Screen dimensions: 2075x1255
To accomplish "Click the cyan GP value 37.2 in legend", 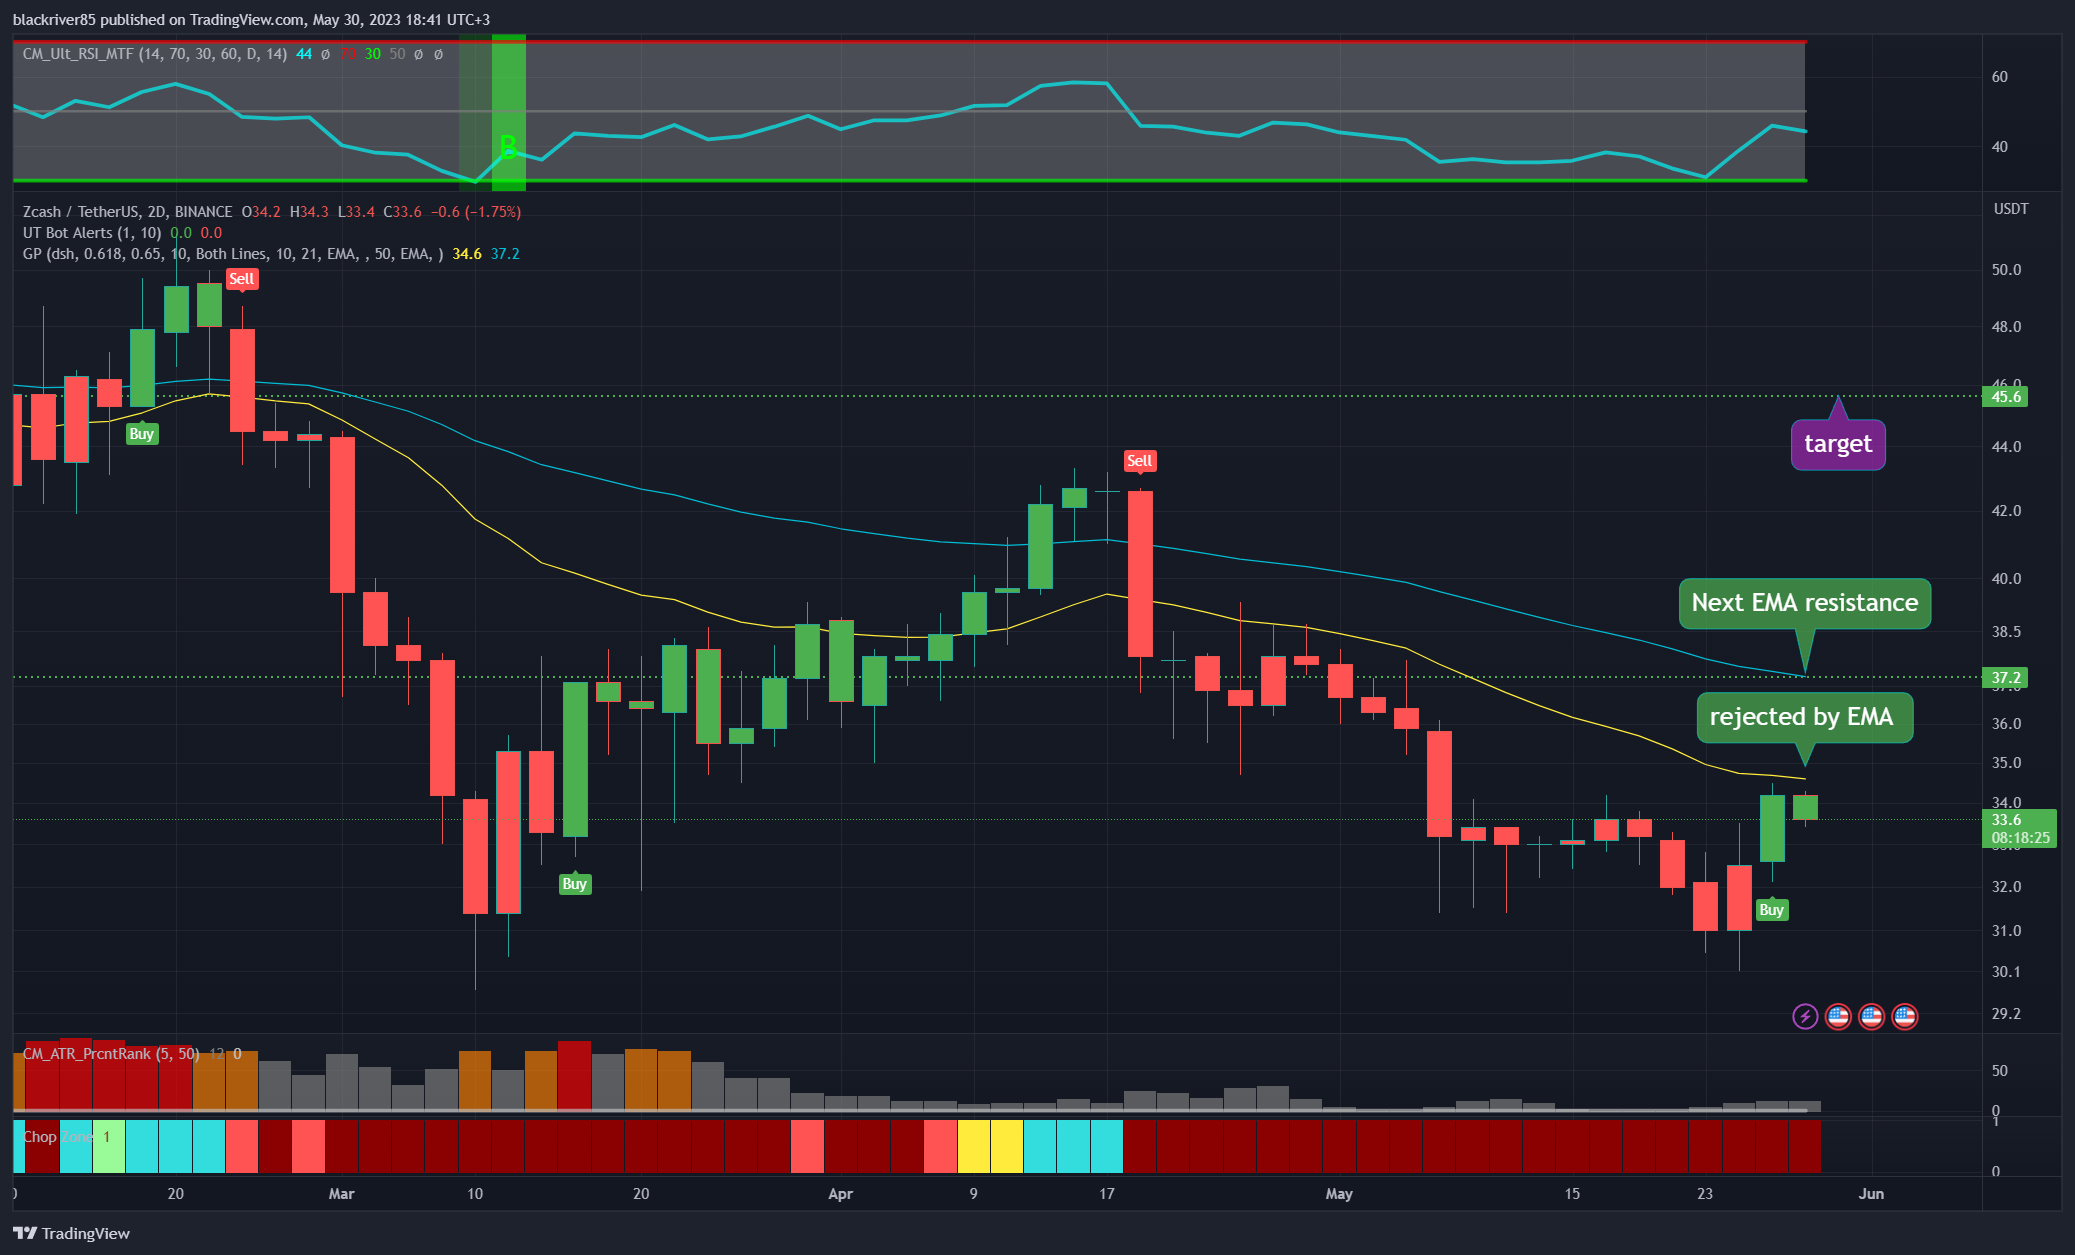I will tap(505, 254).
